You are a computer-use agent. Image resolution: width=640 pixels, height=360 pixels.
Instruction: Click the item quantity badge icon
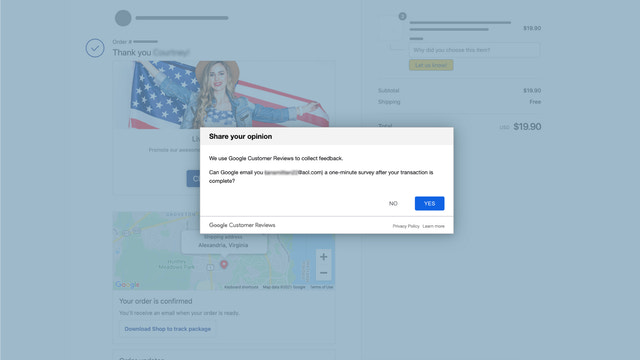coord(402,16)
